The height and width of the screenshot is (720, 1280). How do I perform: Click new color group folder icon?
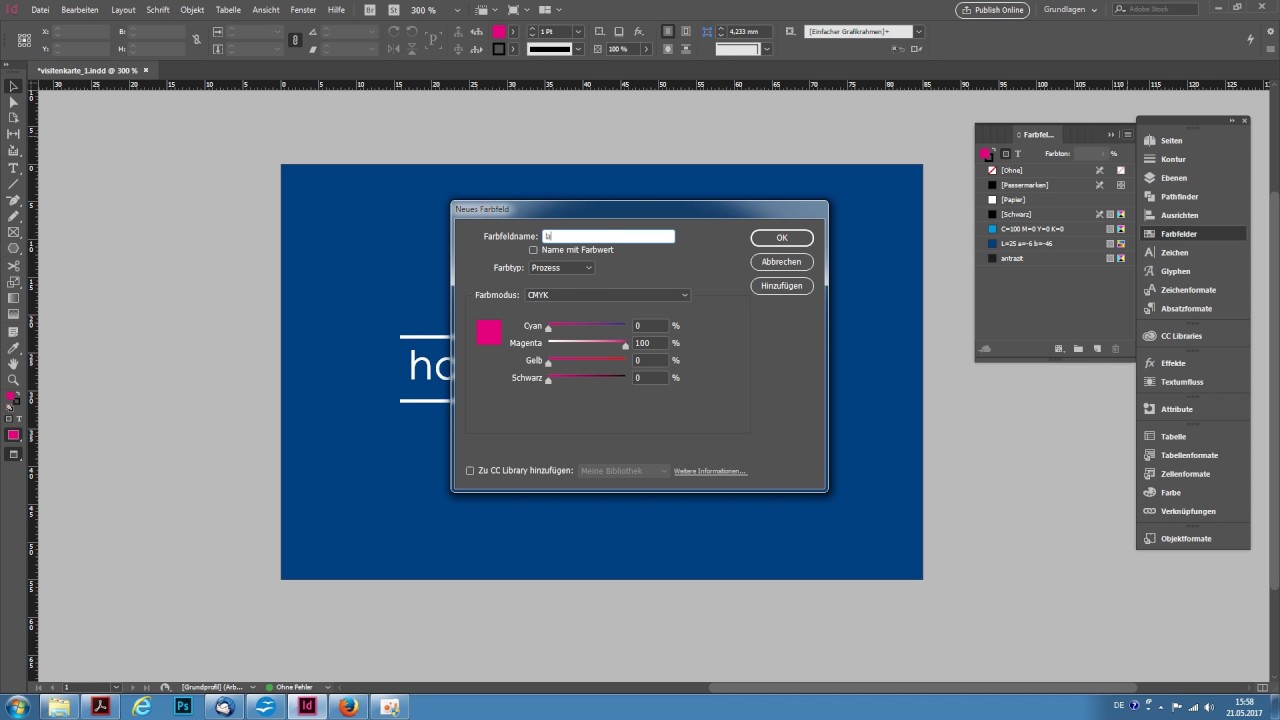click(x=1078, y=349)
